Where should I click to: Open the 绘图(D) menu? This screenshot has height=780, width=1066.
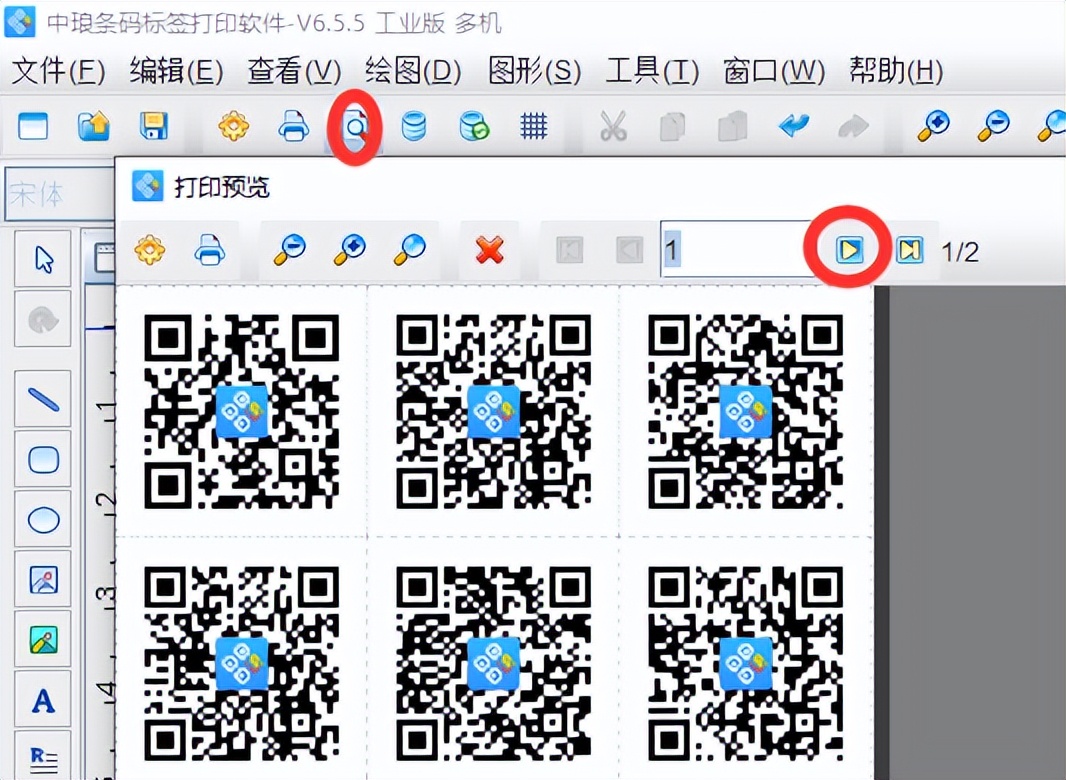[x=413, y=71]
